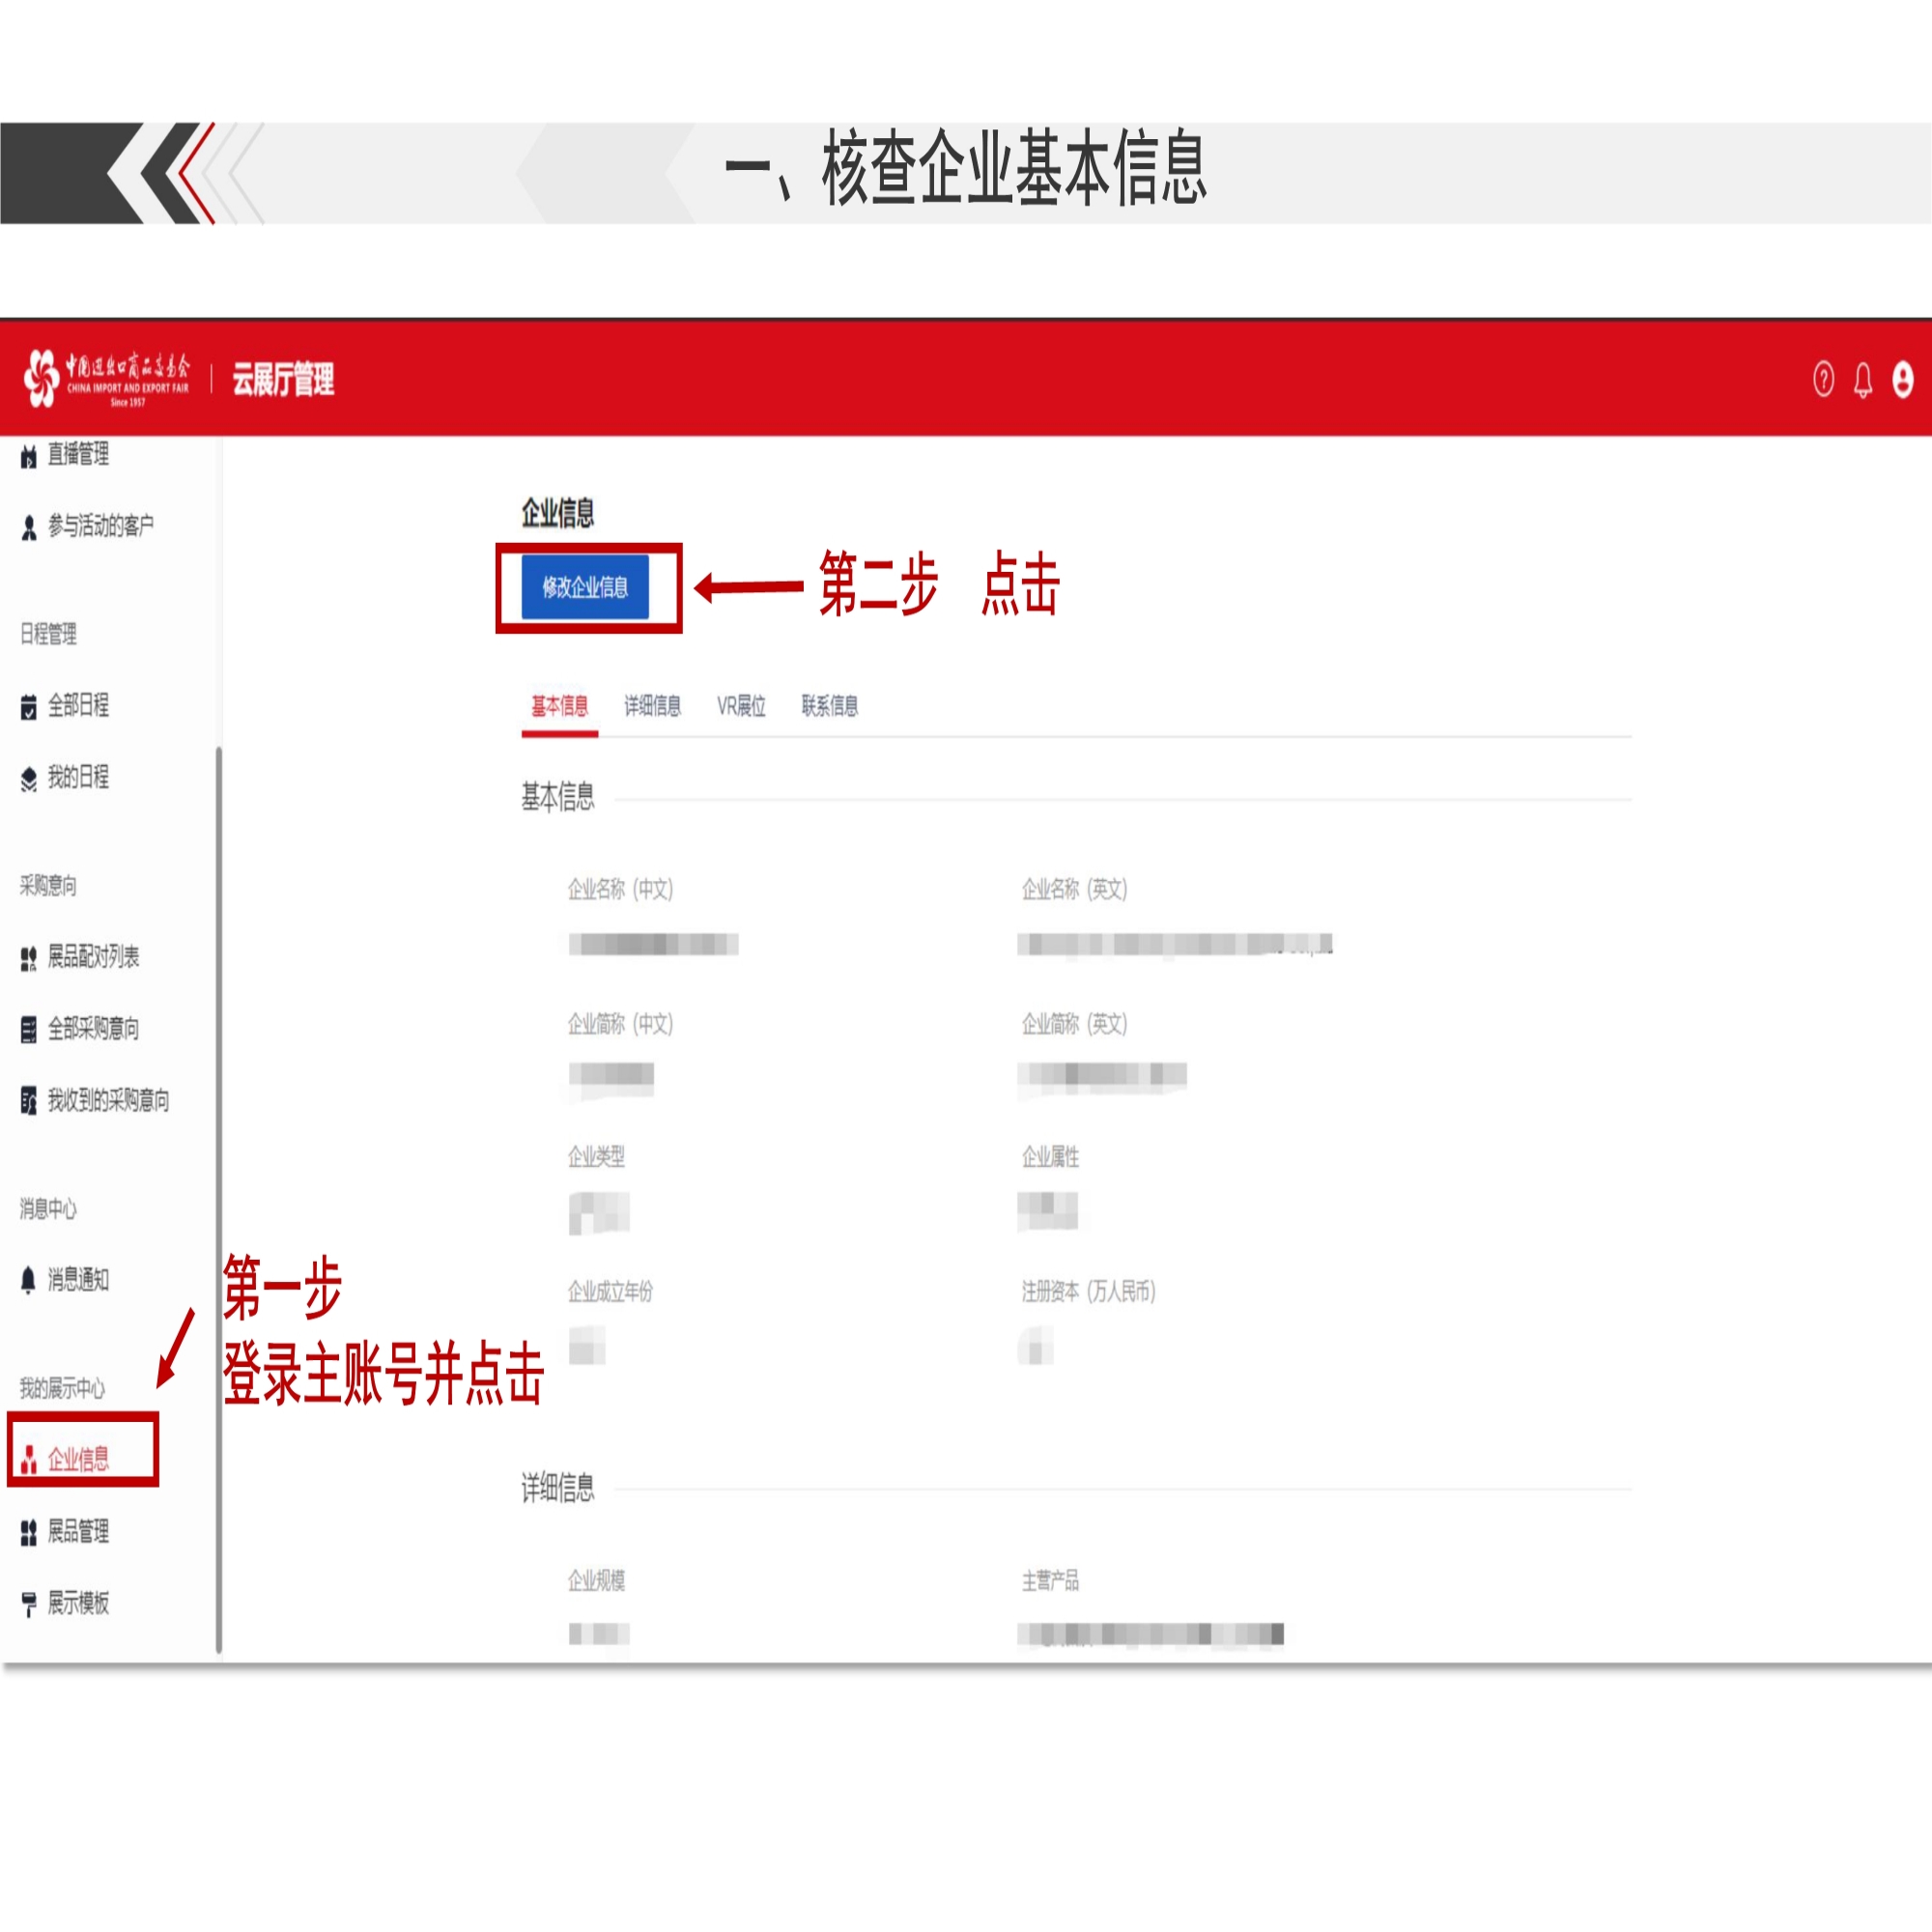Click the 我的展示中心 section heading
Image resolution: width=1932 pixels, height=1932 pixels.
tap(63, 1389)
